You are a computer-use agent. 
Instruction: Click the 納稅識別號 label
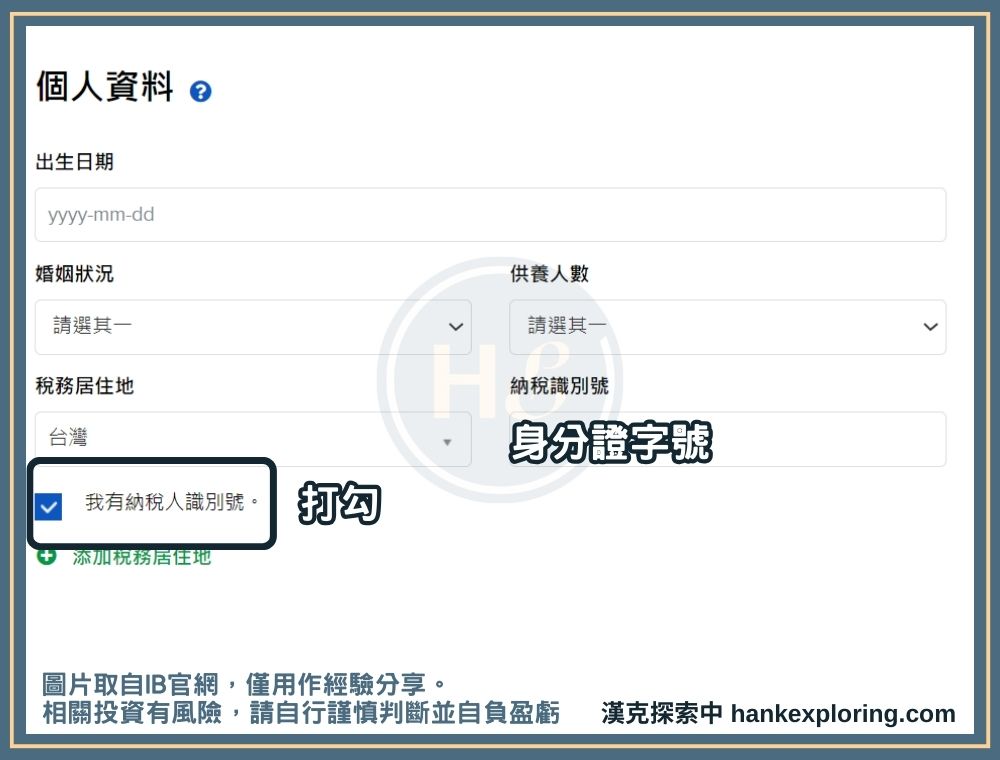[559, 386]
